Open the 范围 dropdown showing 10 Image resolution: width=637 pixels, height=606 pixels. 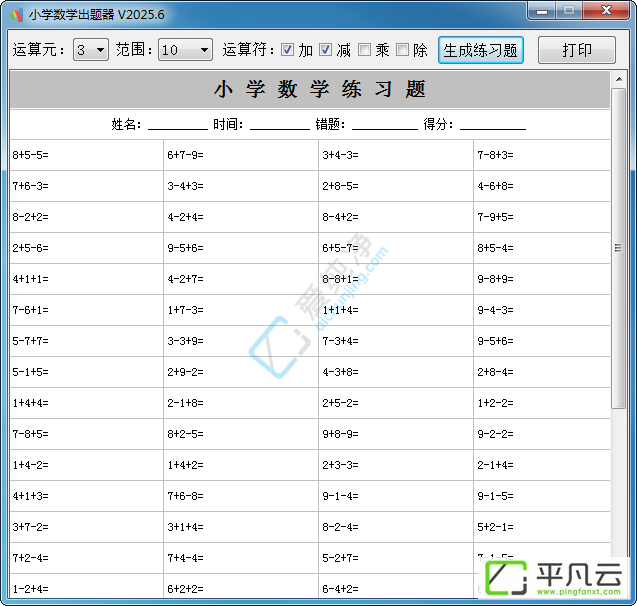point(185,50)
